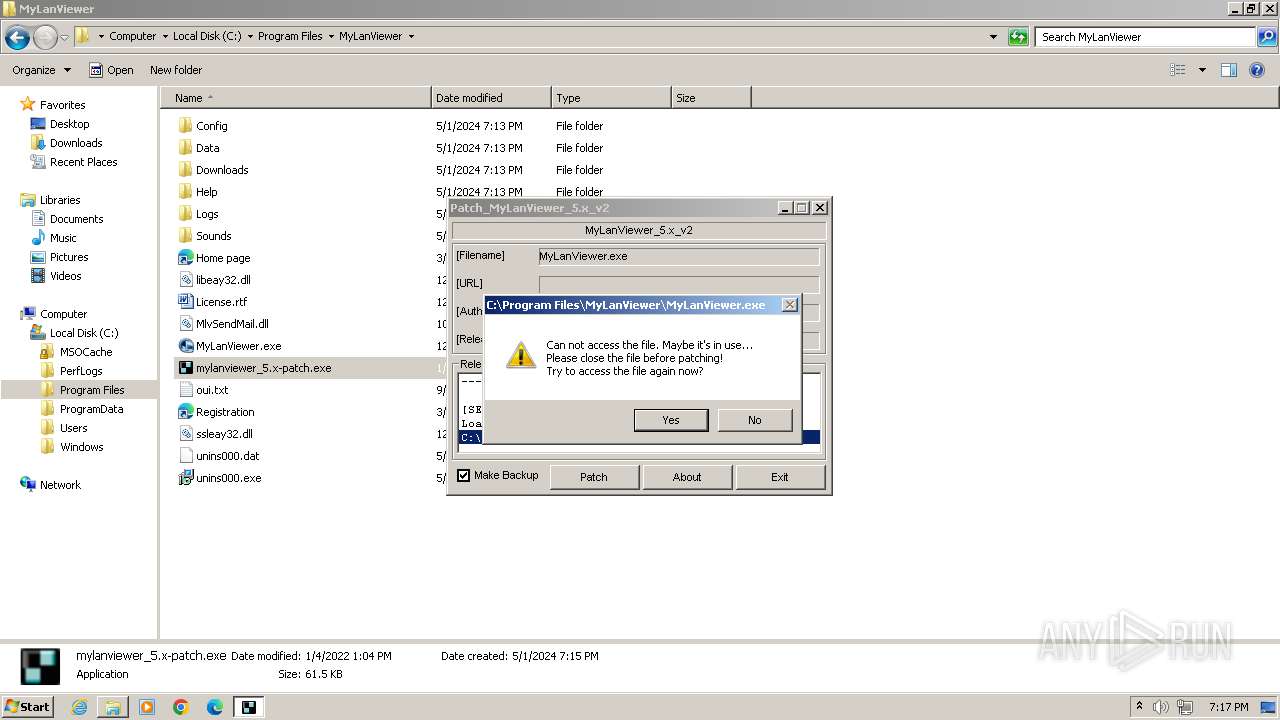Open the recent locations dropdown arrow

tap(65, 37)
